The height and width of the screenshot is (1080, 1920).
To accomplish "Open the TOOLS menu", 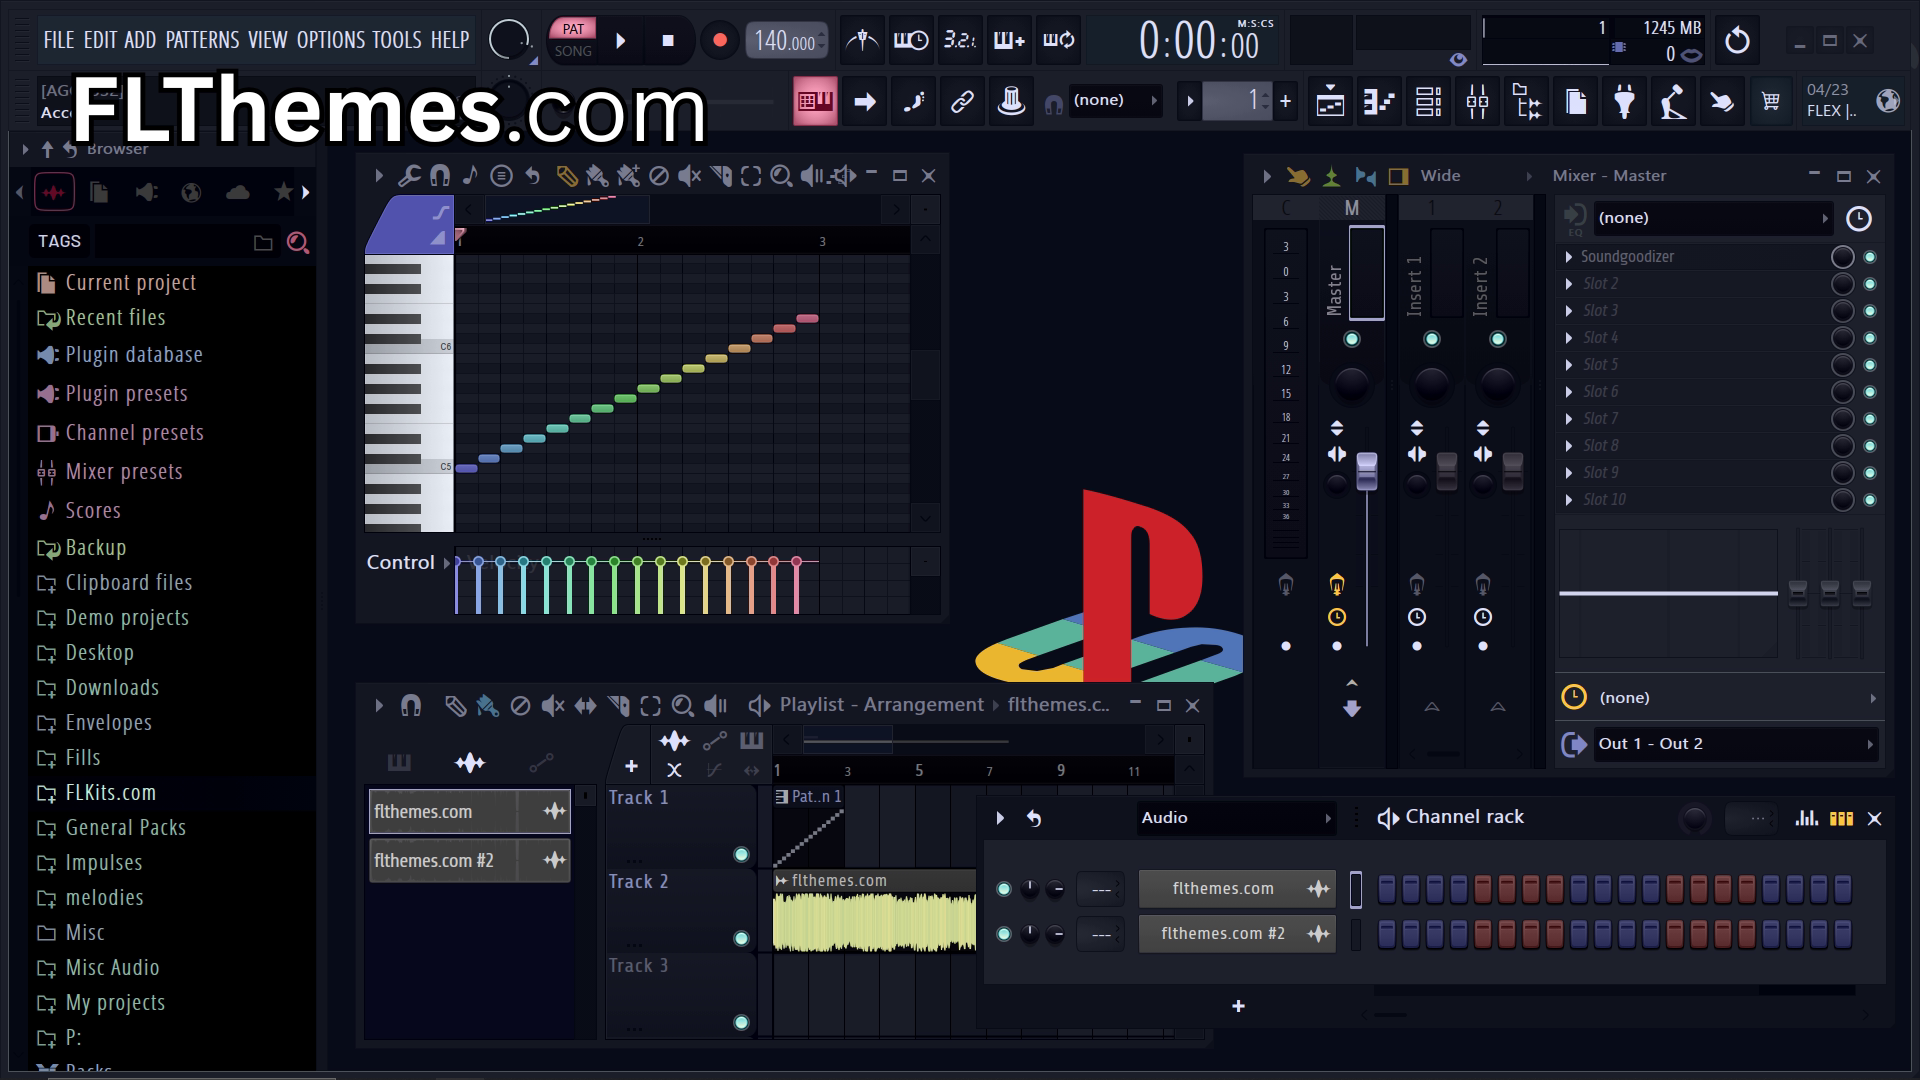I will tap(397, 40).
